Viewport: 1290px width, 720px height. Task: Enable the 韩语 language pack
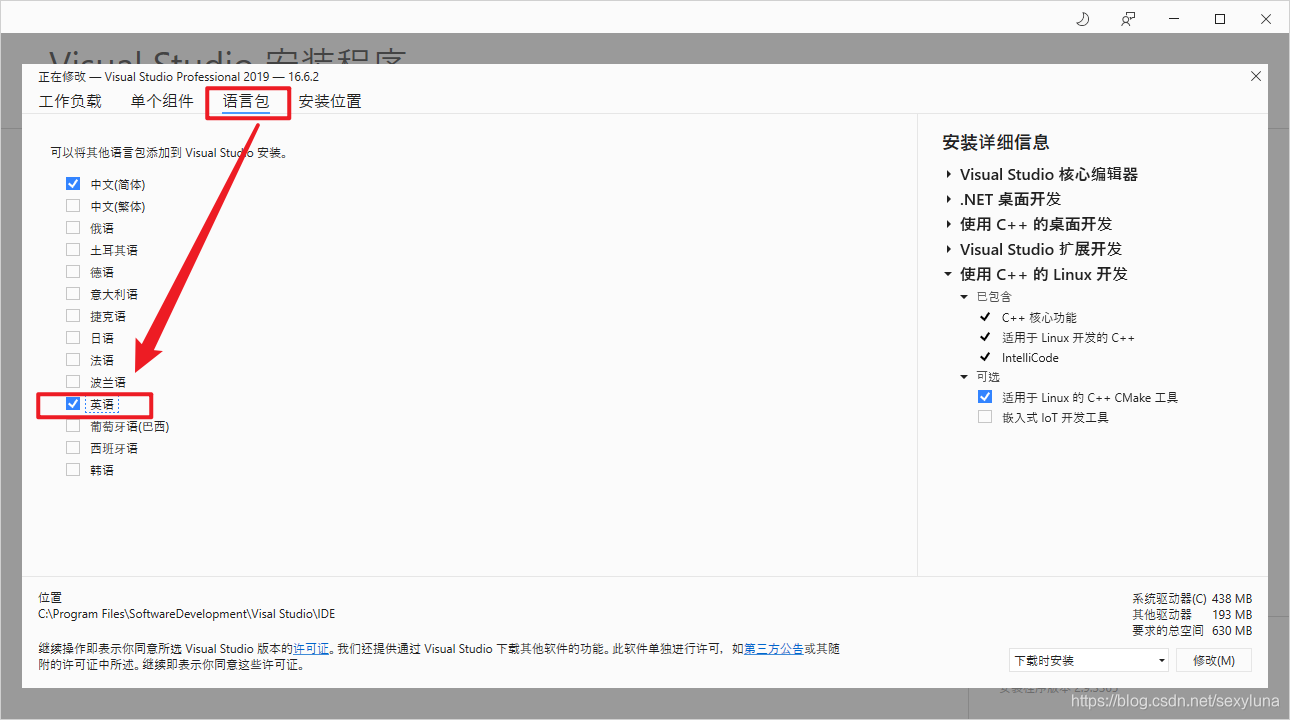pos(72,469)
